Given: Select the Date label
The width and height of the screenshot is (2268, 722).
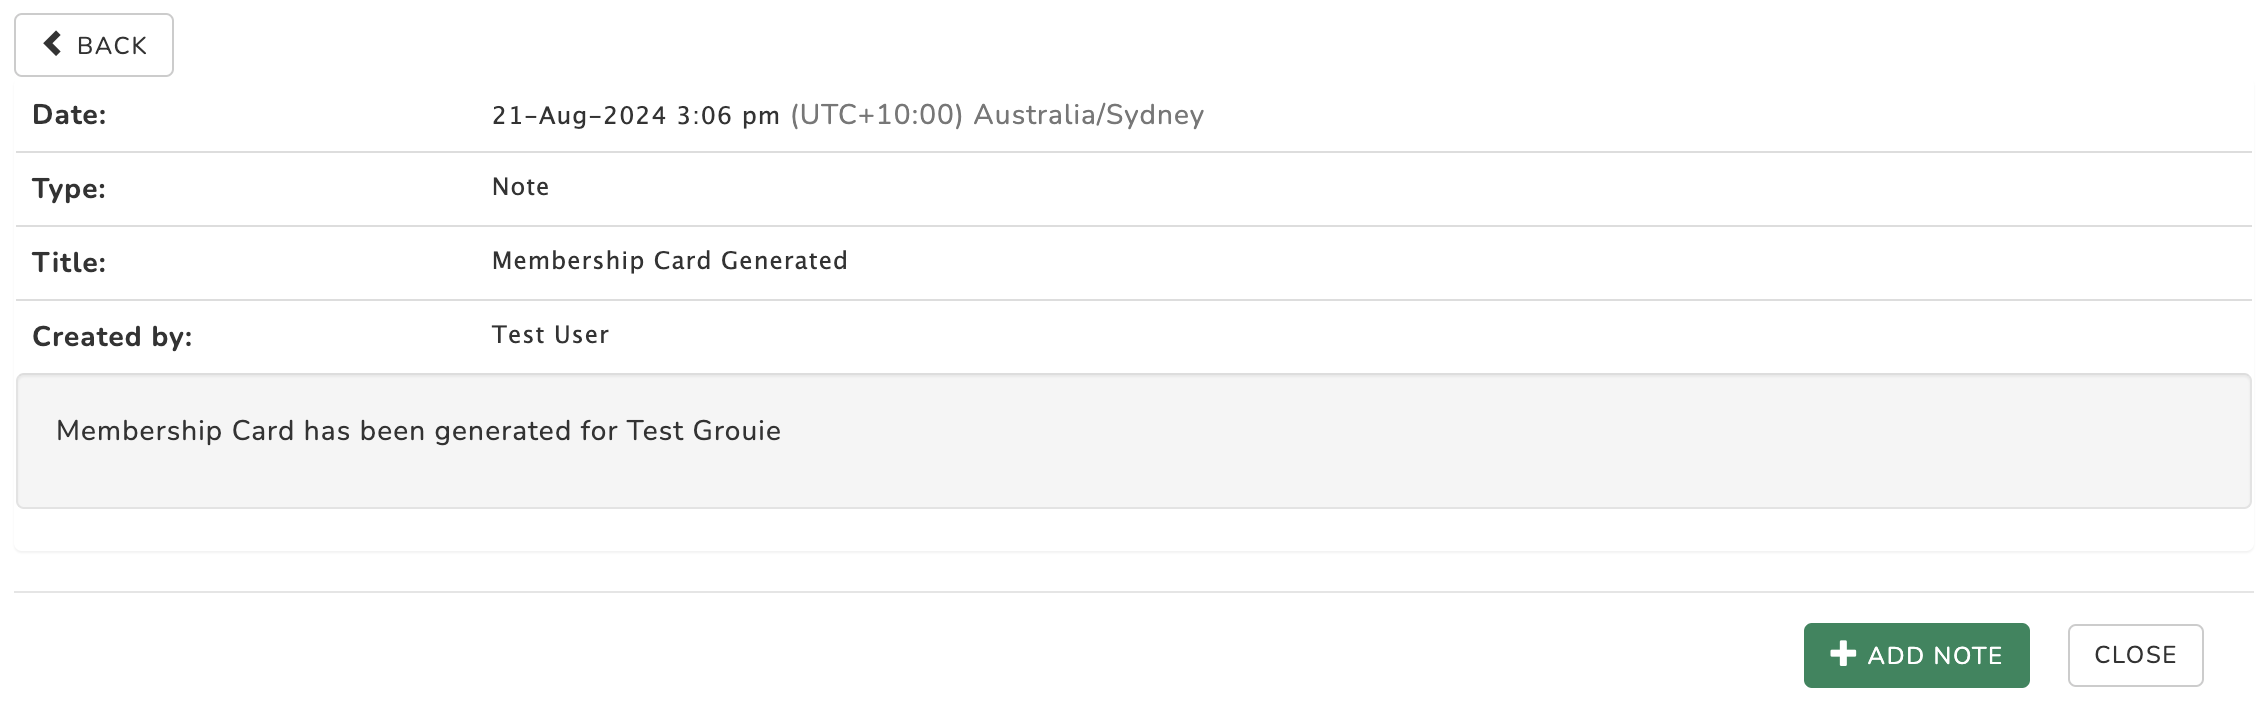Looking at the screenshot, I should 69,115.
